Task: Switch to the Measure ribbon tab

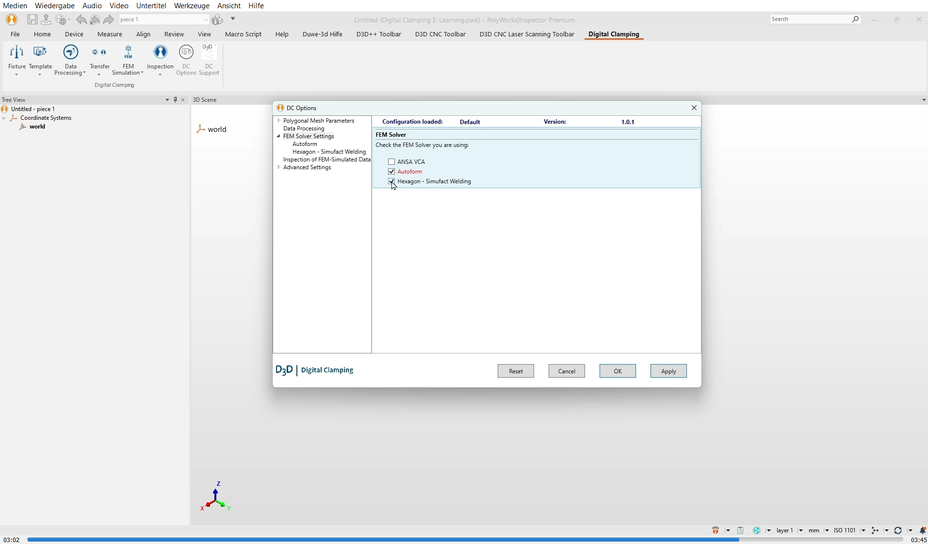Action: [109, 34]
